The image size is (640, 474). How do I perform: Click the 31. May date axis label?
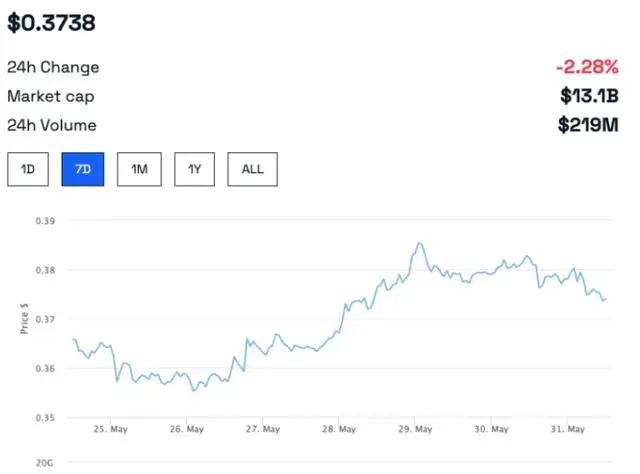click(567, 430)
